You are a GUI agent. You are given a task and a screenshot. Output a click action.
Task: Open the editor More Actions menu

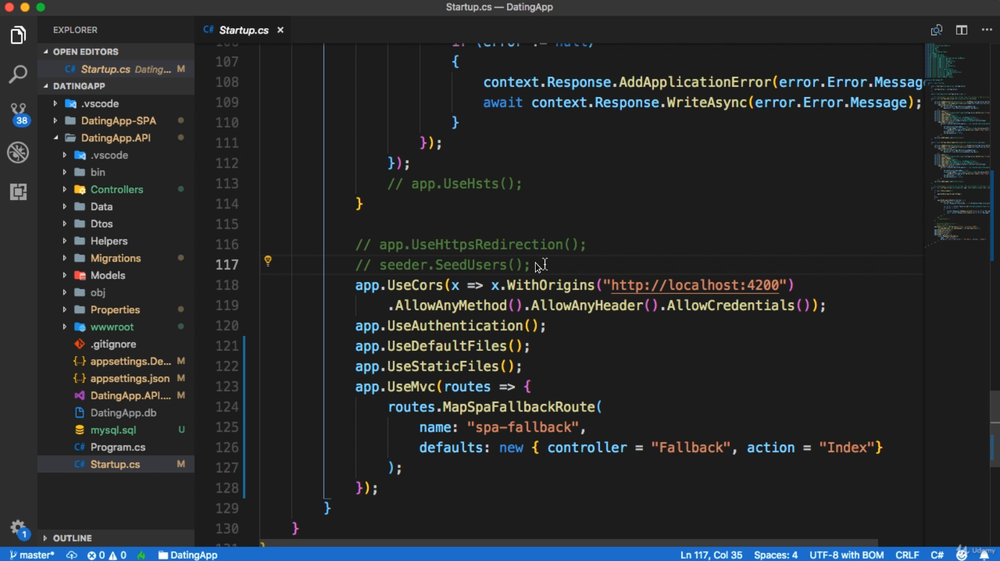coord(986,30)
